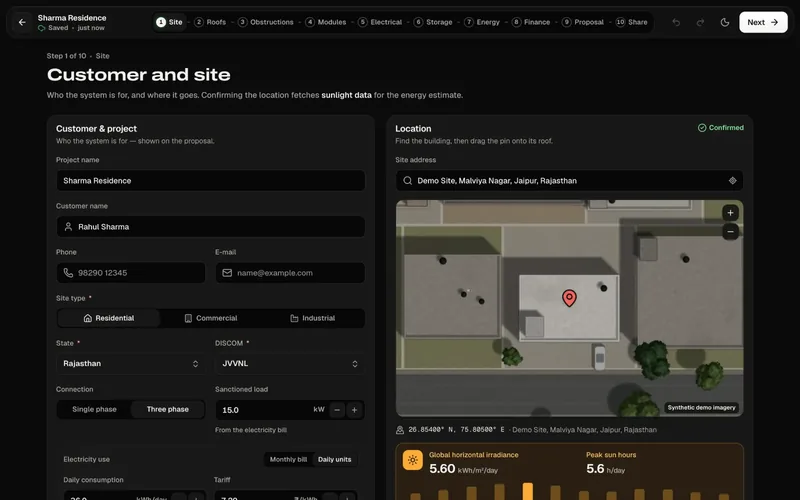This screenshot has height=500, width=800.
Task: Click the phone icon in Phone field
Action: 68,273
